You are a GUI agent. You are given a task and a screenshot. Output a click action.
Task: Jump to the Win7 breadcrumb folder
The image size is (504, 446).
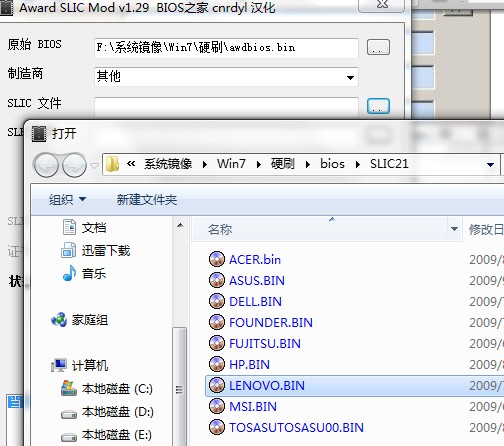tap(231, 164)
